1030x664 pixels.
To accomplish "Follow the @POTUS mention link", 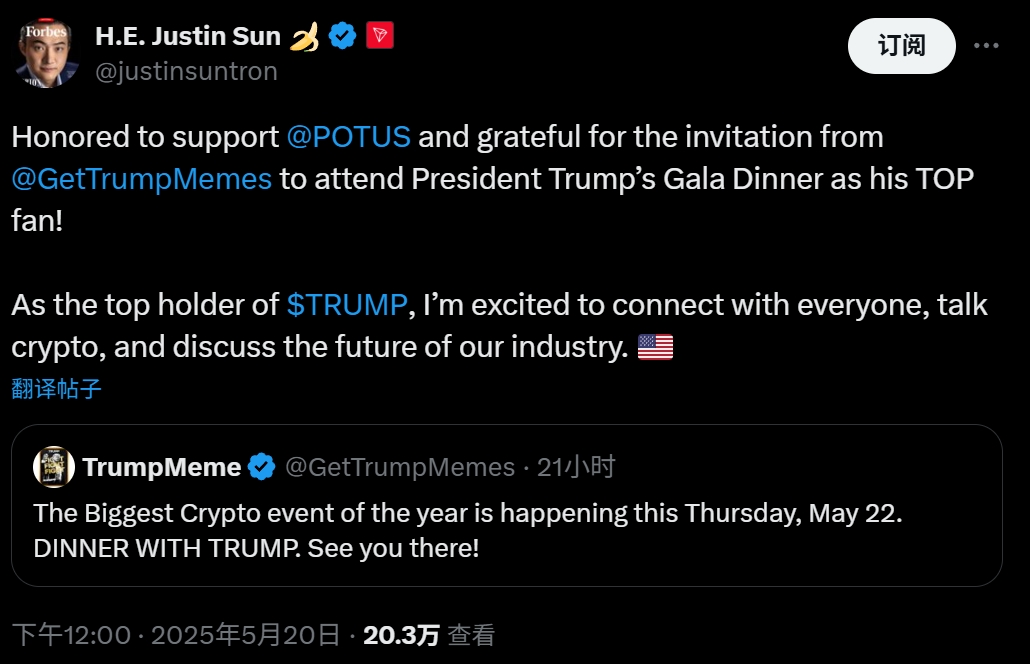I will [348, 137].
